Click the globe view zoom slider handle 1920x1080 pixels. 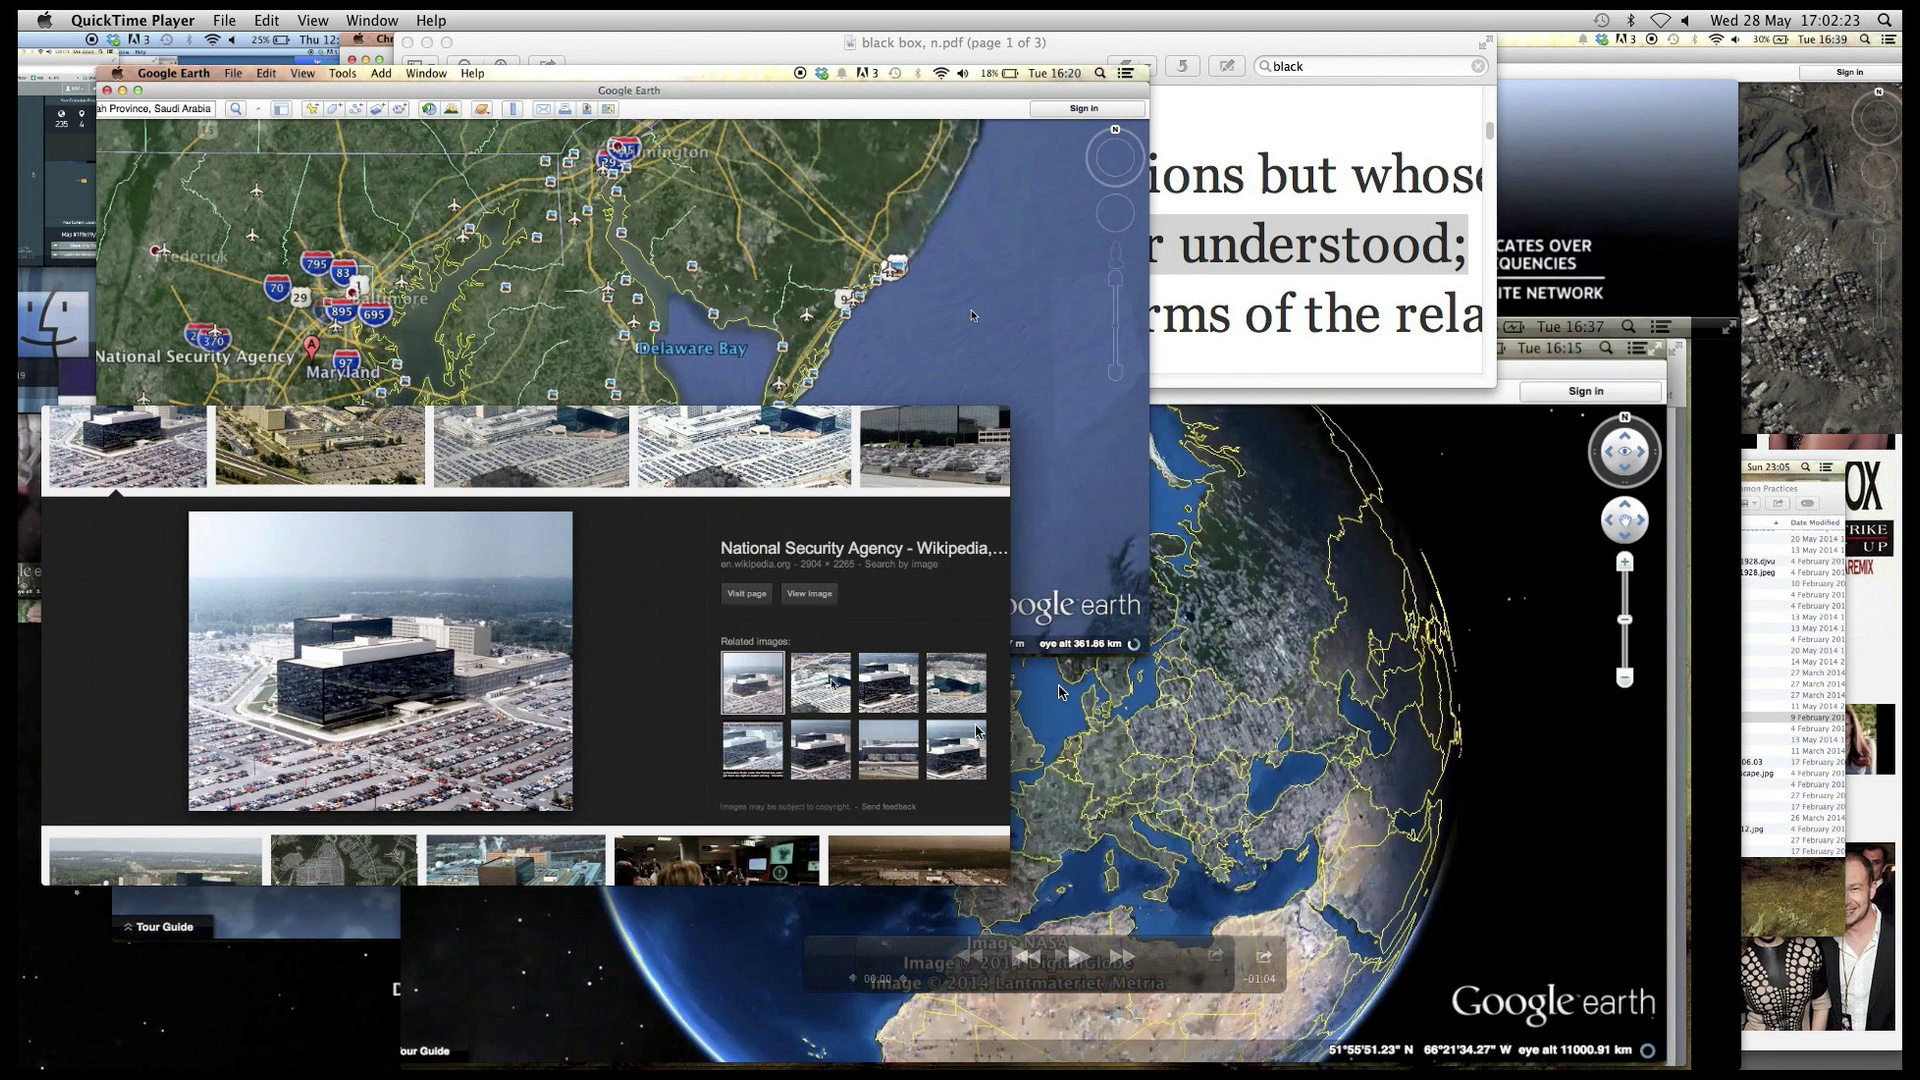click(x=1624, y=620)
